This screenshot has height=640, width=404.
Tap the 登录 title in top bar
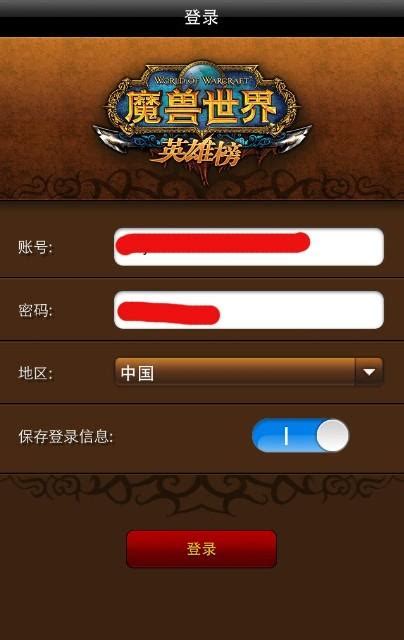pyautogui.click(x=202, y=18)
